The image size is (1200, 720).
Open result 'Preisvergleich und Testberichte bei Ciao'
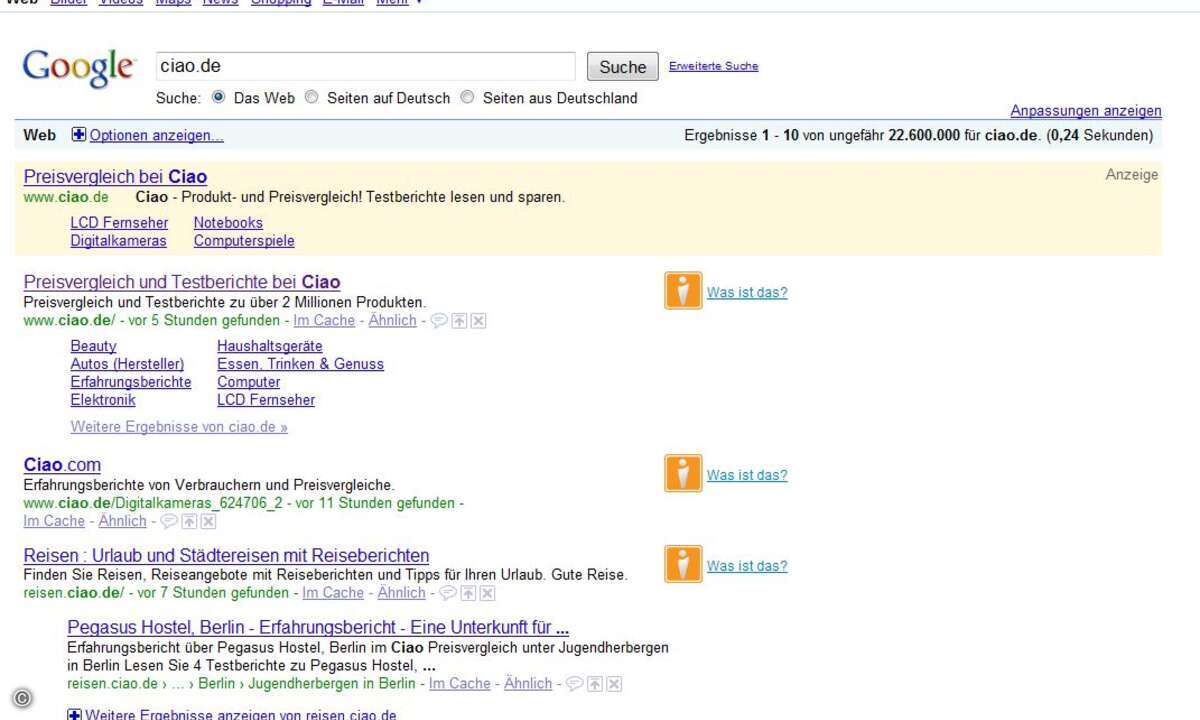(x=182, y=282)
